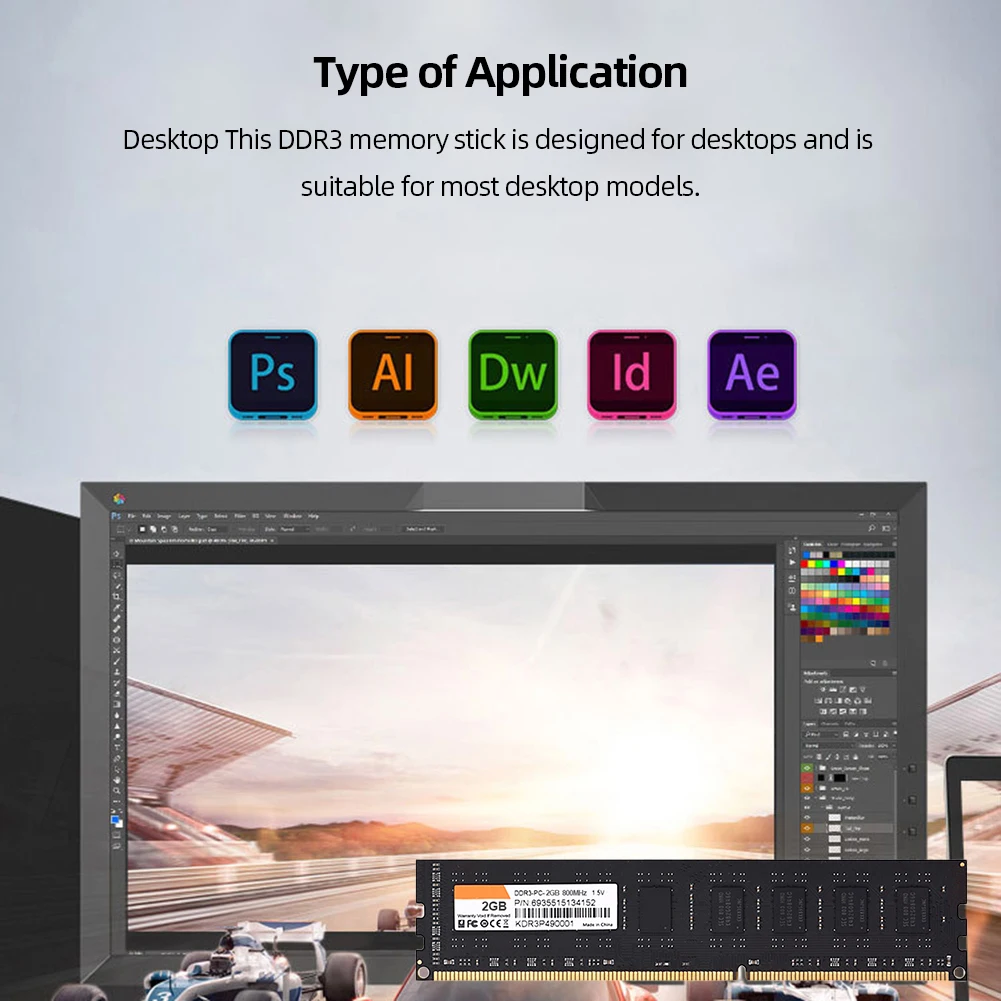Click the blue foreground color swatch

click(115, 818)
